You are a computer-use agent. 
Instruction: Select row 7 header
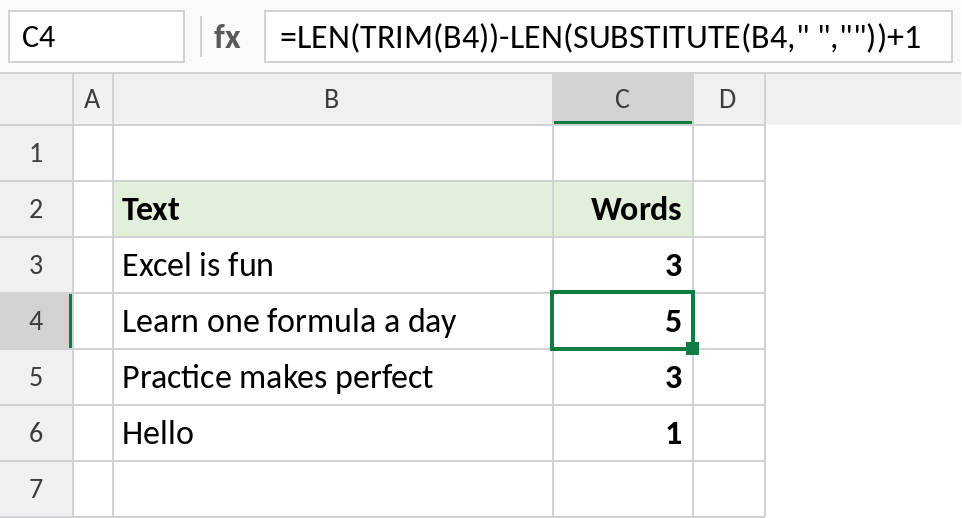click(36, 489)
